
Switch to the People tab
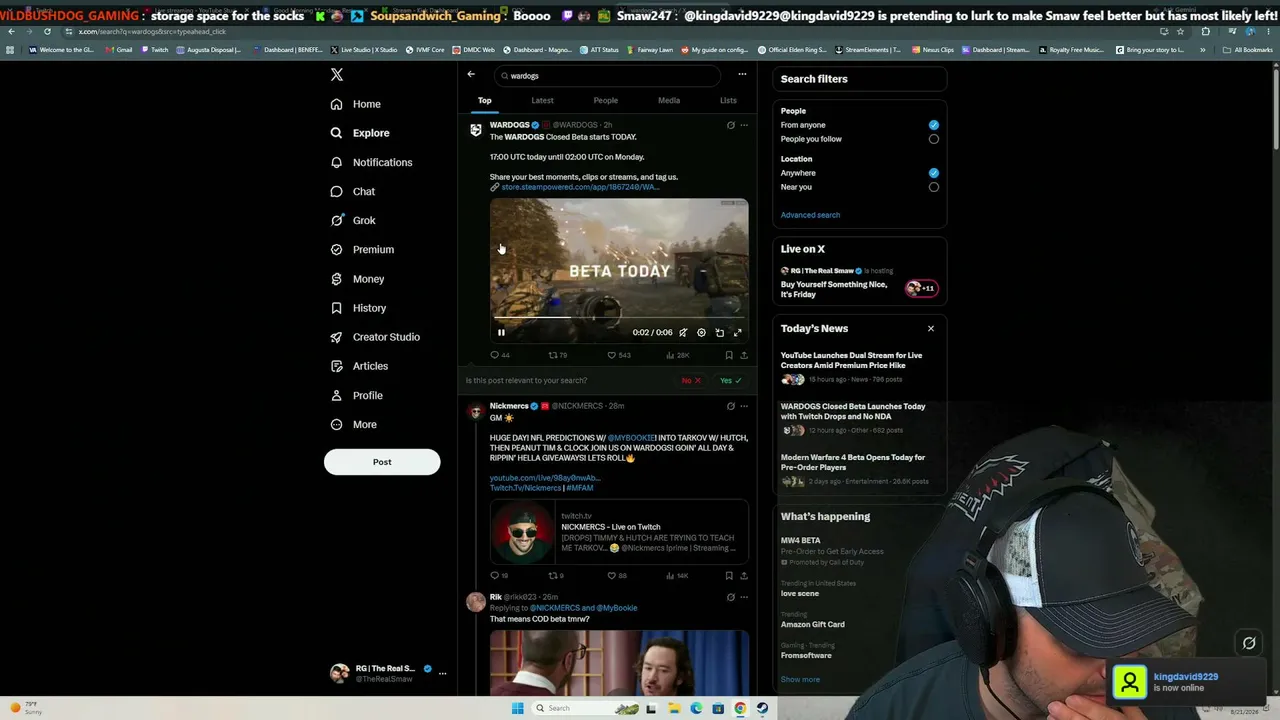point(605,100)
